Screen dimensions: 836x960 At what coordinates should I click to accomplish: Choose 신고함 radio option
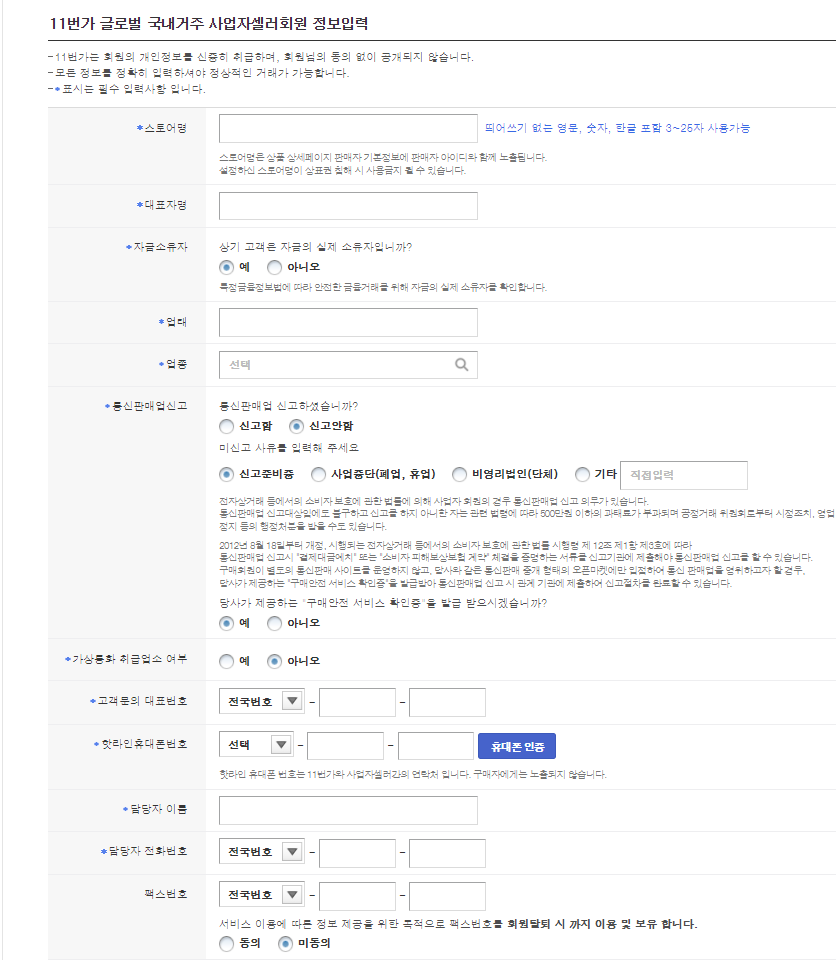pos(227,426)
